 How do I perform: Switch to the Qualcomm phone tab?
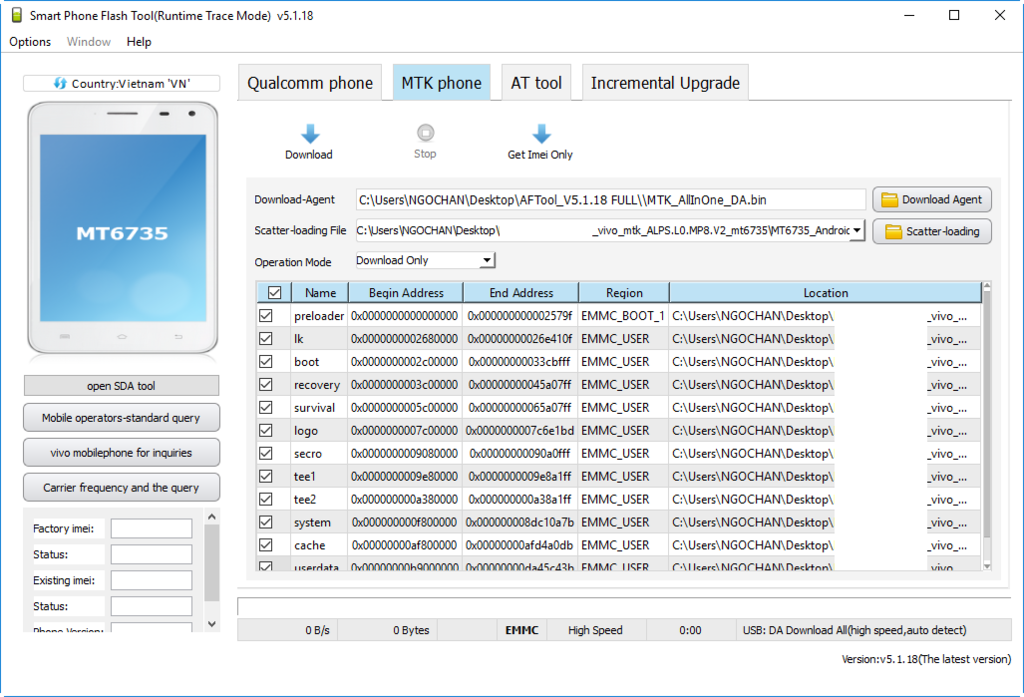pyautogui.click(x=310, y=83)
